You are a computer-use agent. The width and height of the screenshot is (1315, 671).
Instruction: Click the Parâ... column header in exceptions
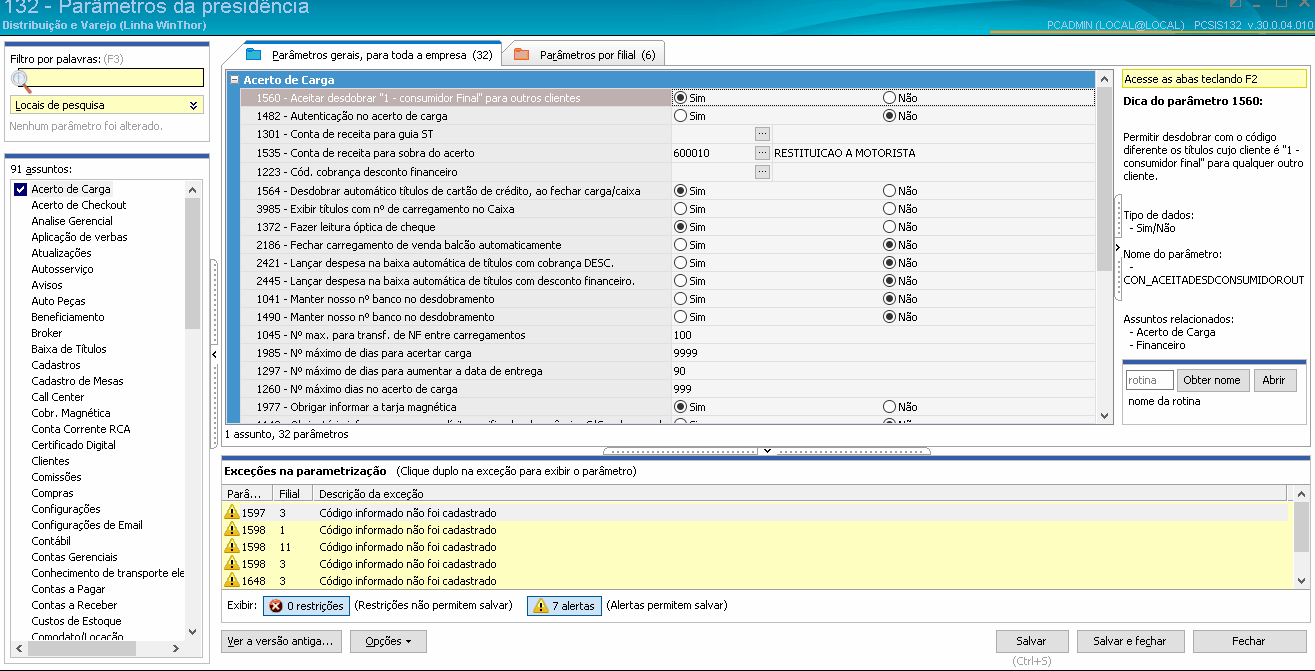pos(247,494)
